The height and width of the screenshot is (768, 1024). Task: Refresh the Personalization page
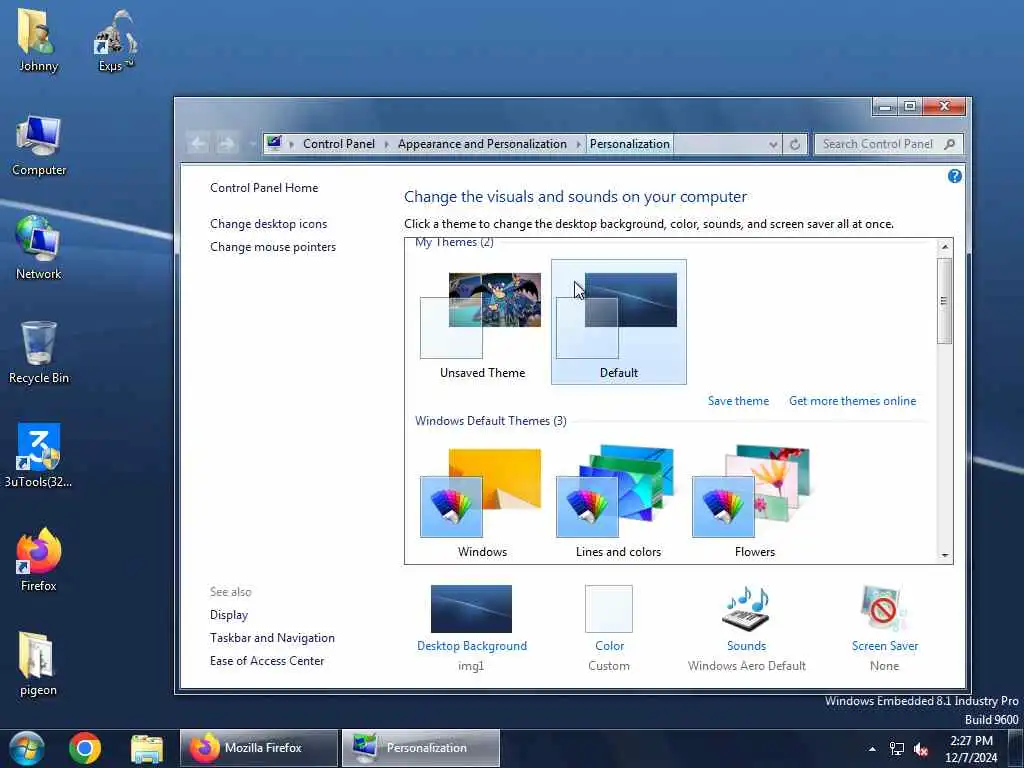click(x=795, y=144)
